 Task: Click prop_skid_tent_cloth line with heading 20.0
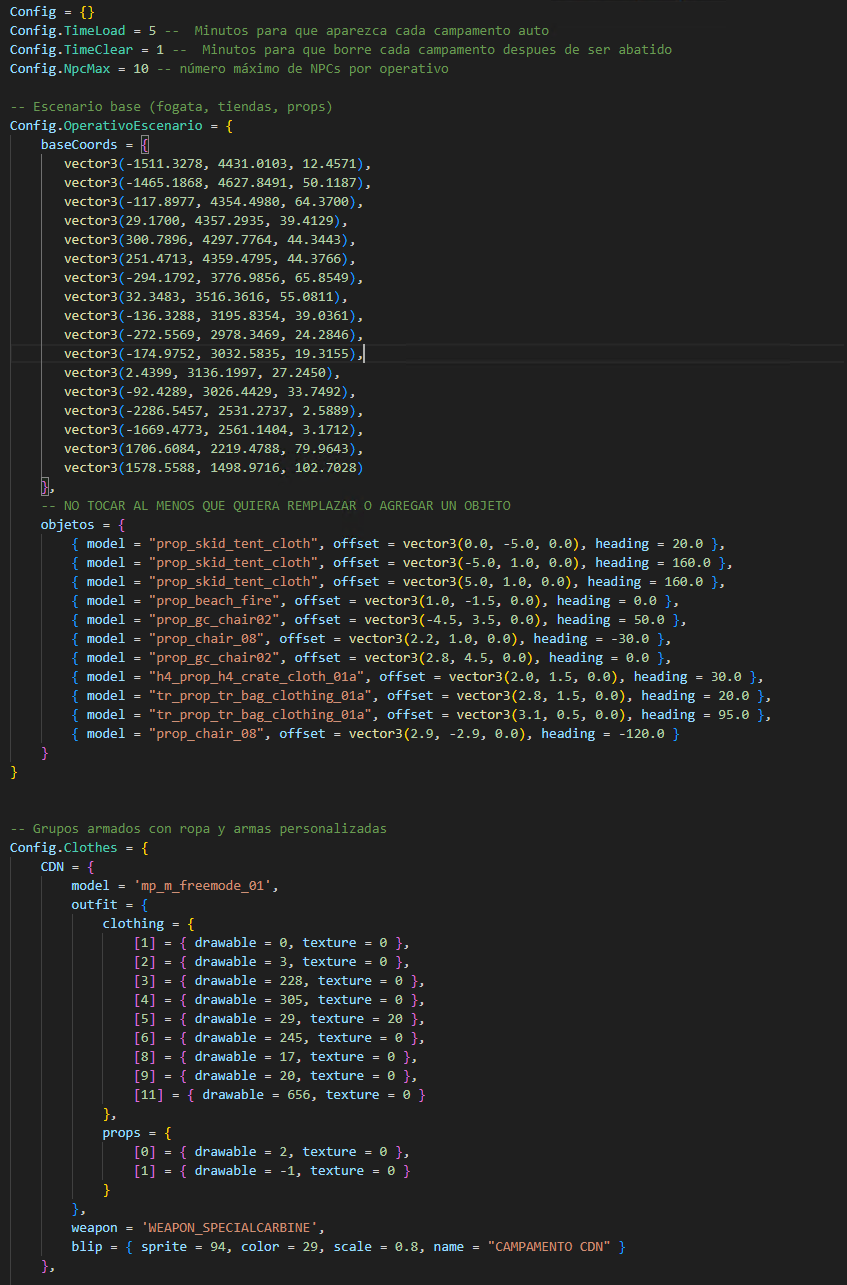(x=398, y=544)
